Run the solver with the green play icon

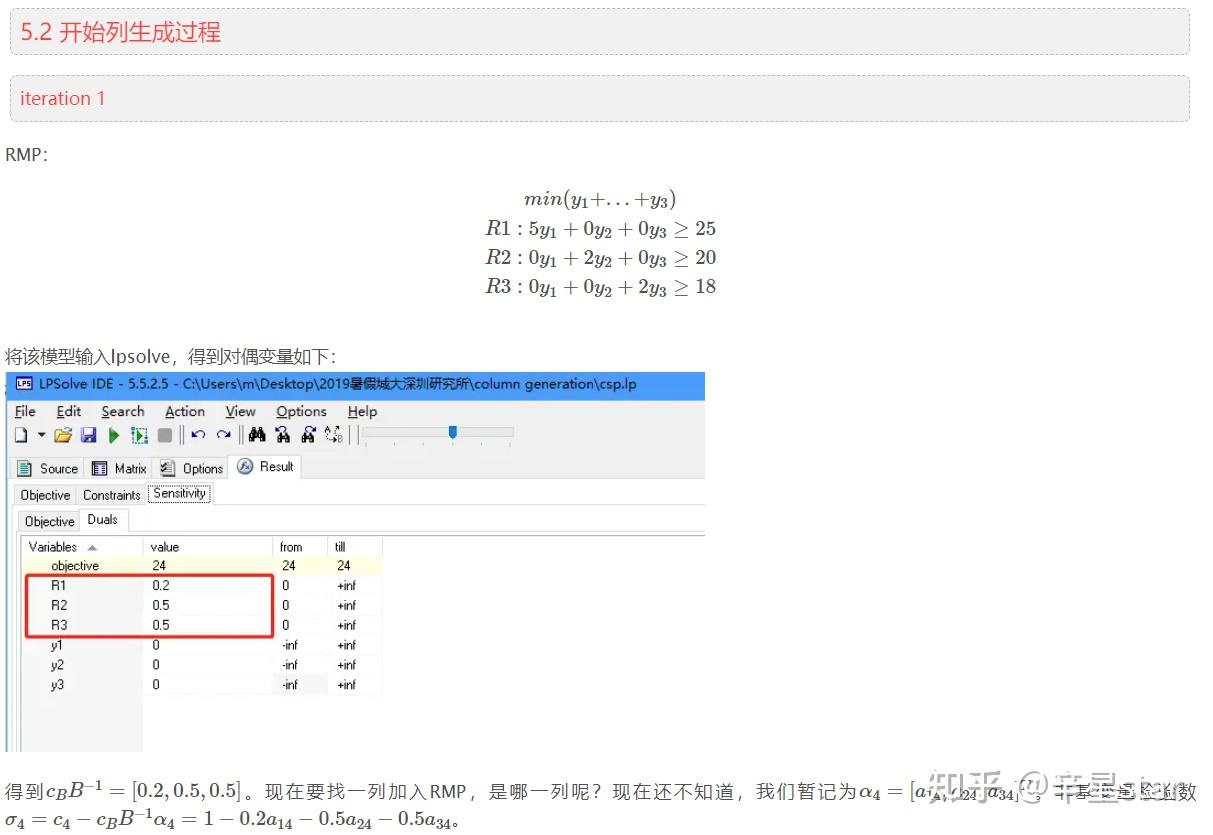click(113, 434)
